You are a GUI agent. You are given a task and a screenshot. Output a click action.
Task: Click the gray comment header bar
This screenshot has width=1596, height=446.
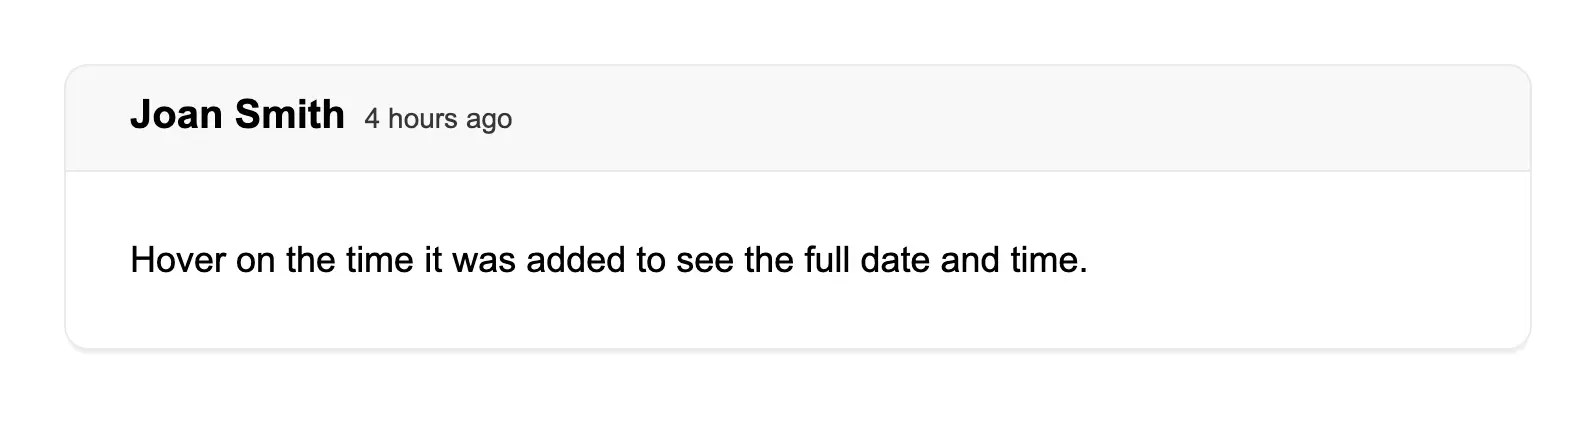click(x=1000, y=119)
